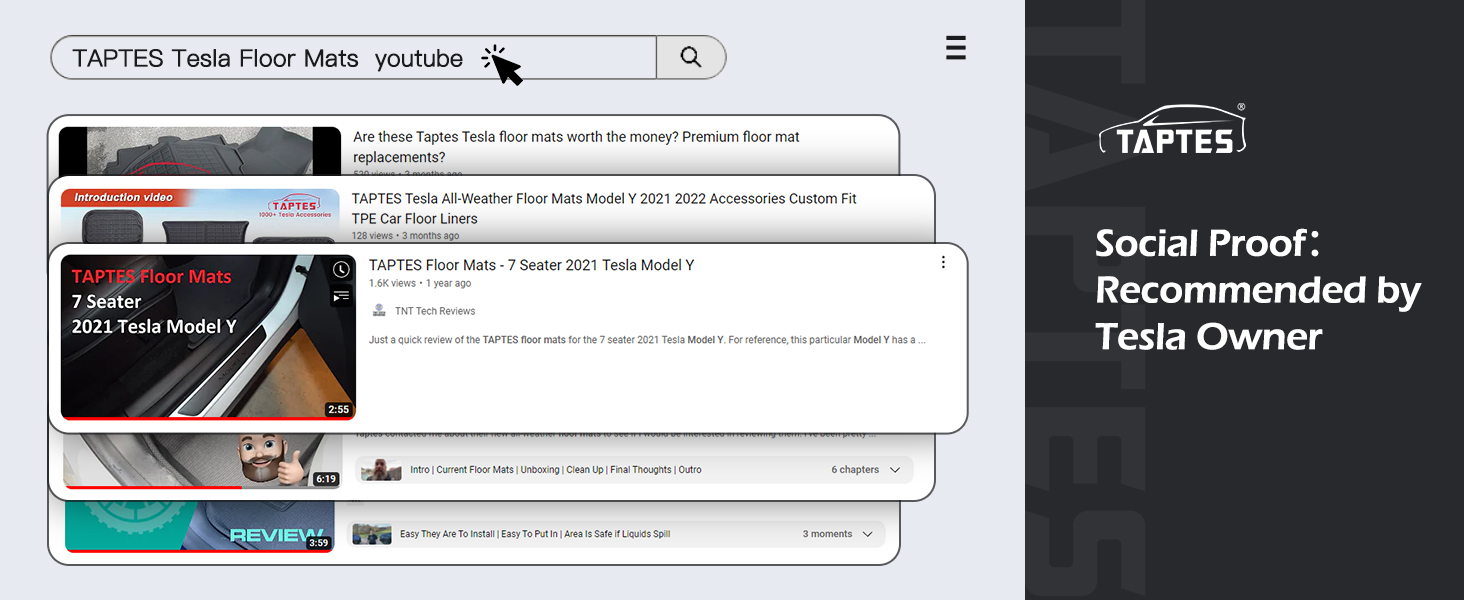Viewport: 1464px width, 600px height.
Task: Expand the 3 moments dropdown
Action: pyautogui.click(x=867, y=534)
